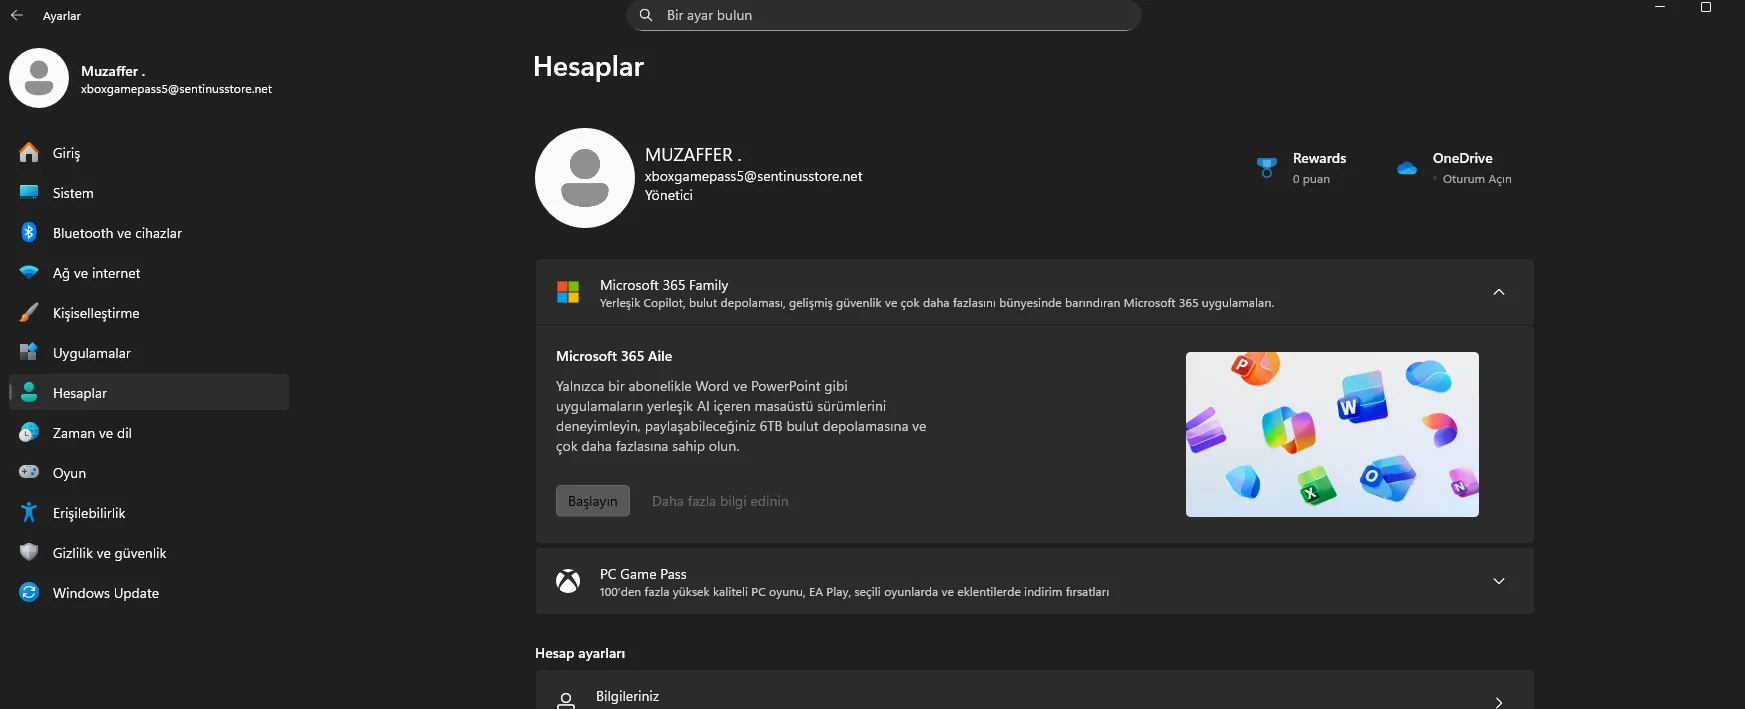Click the Gizlilik ve güvenlik shield icon
This screenshot has width=1745, height=709.
pos(29,552)
